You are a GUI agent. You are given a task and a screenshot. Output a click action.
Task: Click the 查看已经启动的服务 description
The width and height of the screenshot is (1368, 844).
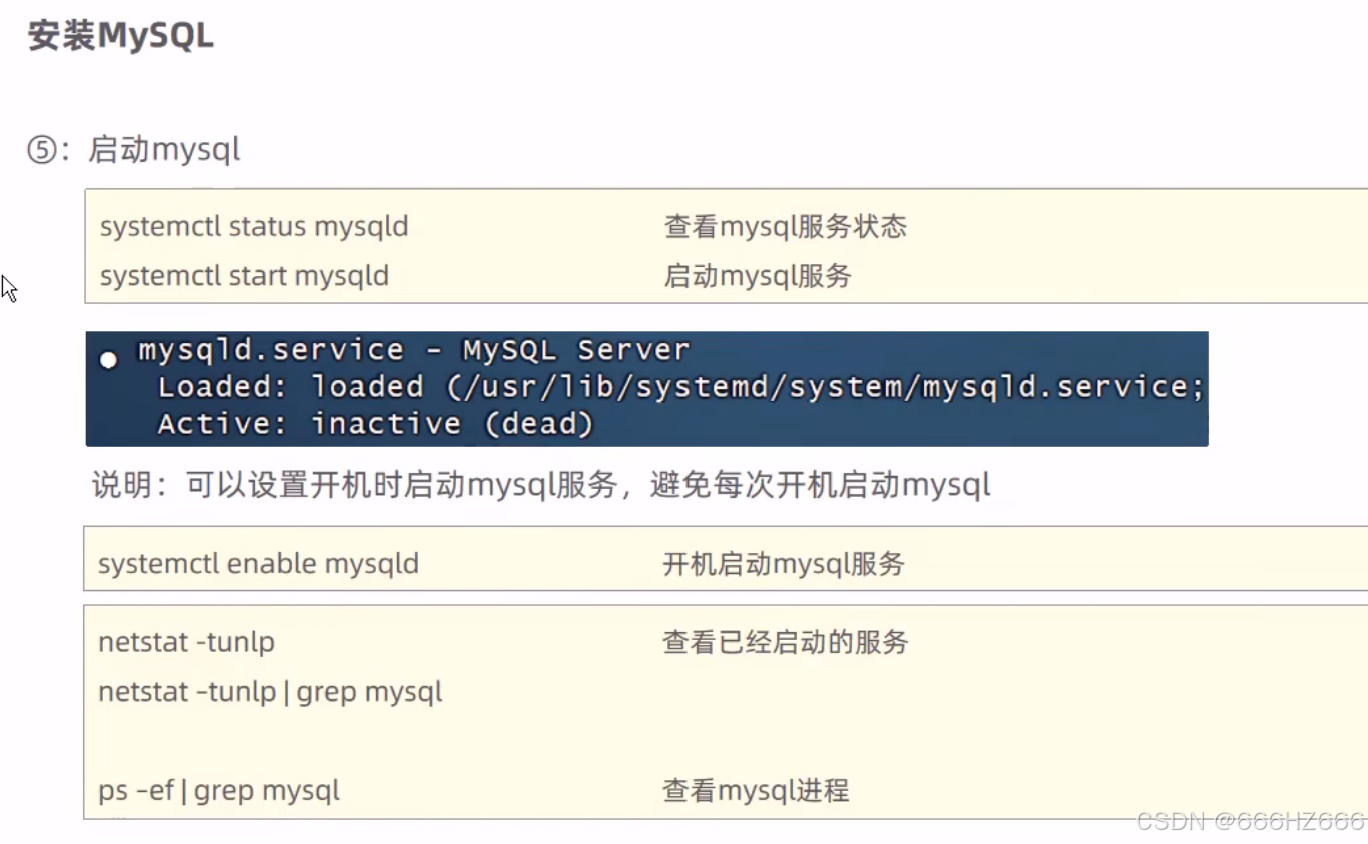785,642
